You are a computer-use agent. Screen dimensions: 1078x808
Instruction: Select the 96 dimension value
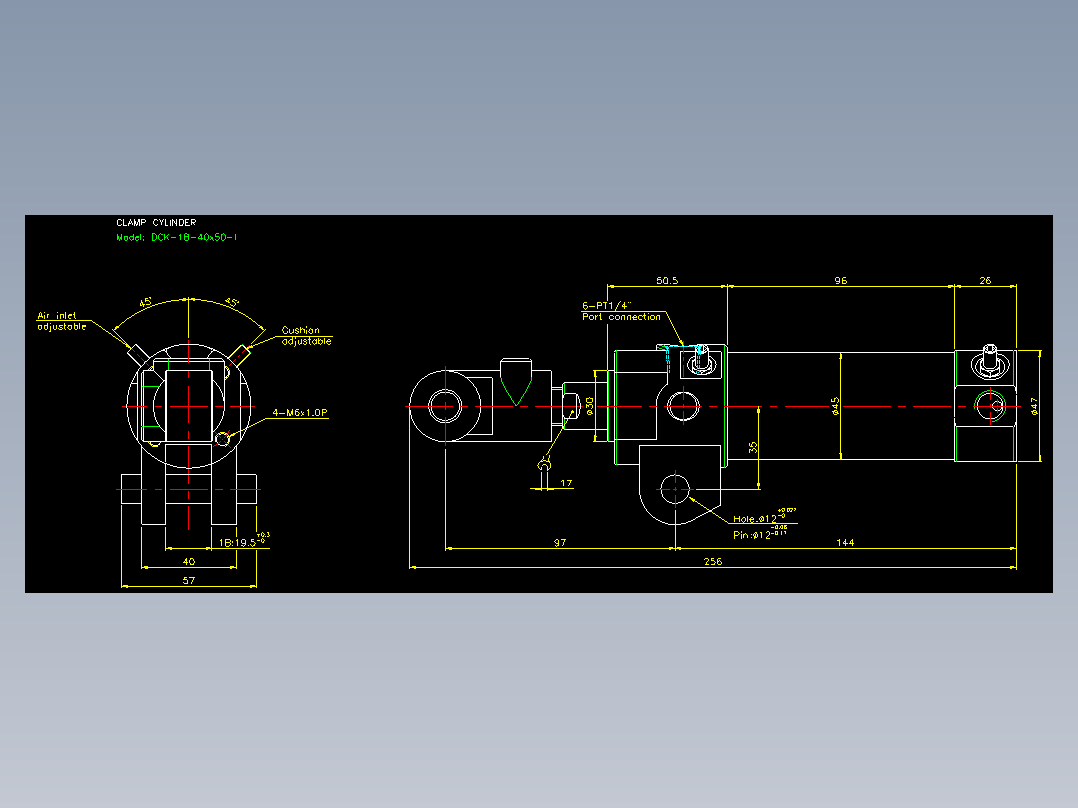tap(841, 281)
